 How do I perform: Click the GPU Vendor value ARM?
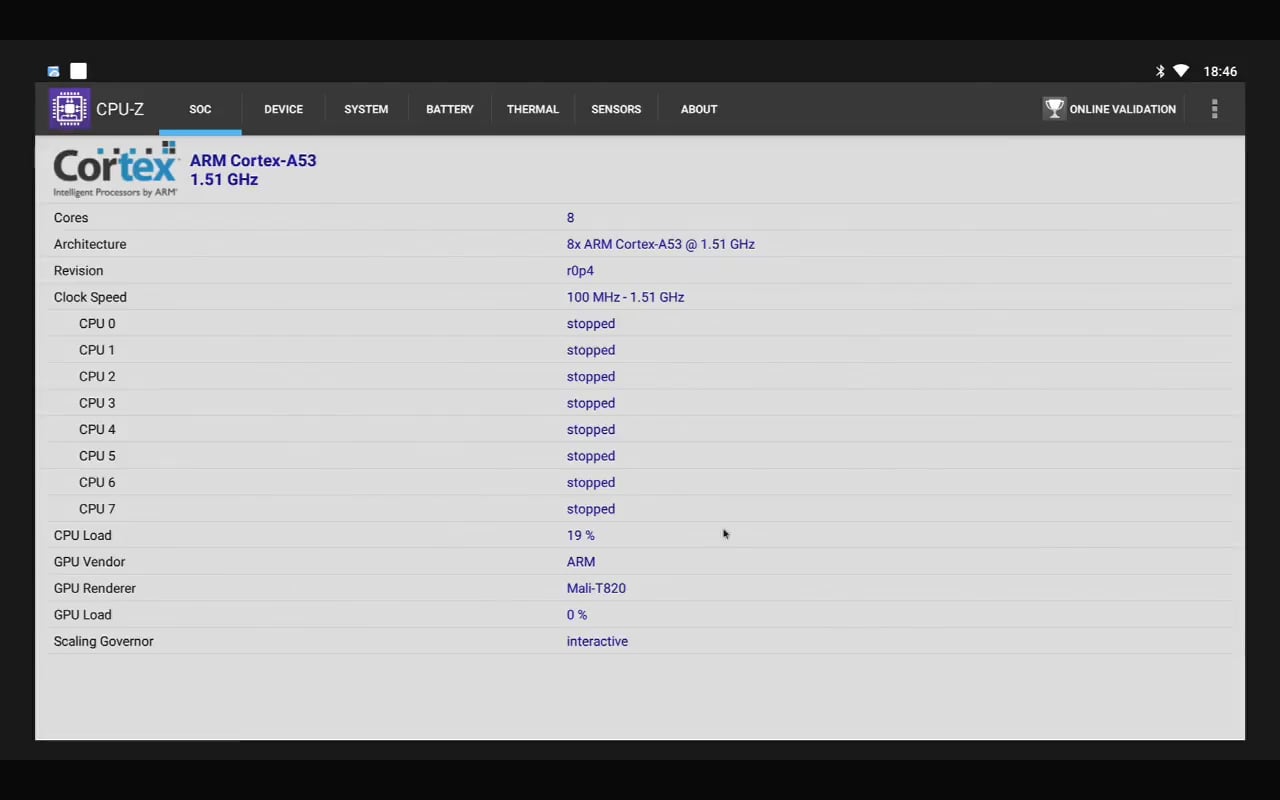pyautogui.click(x=581, y=562)
